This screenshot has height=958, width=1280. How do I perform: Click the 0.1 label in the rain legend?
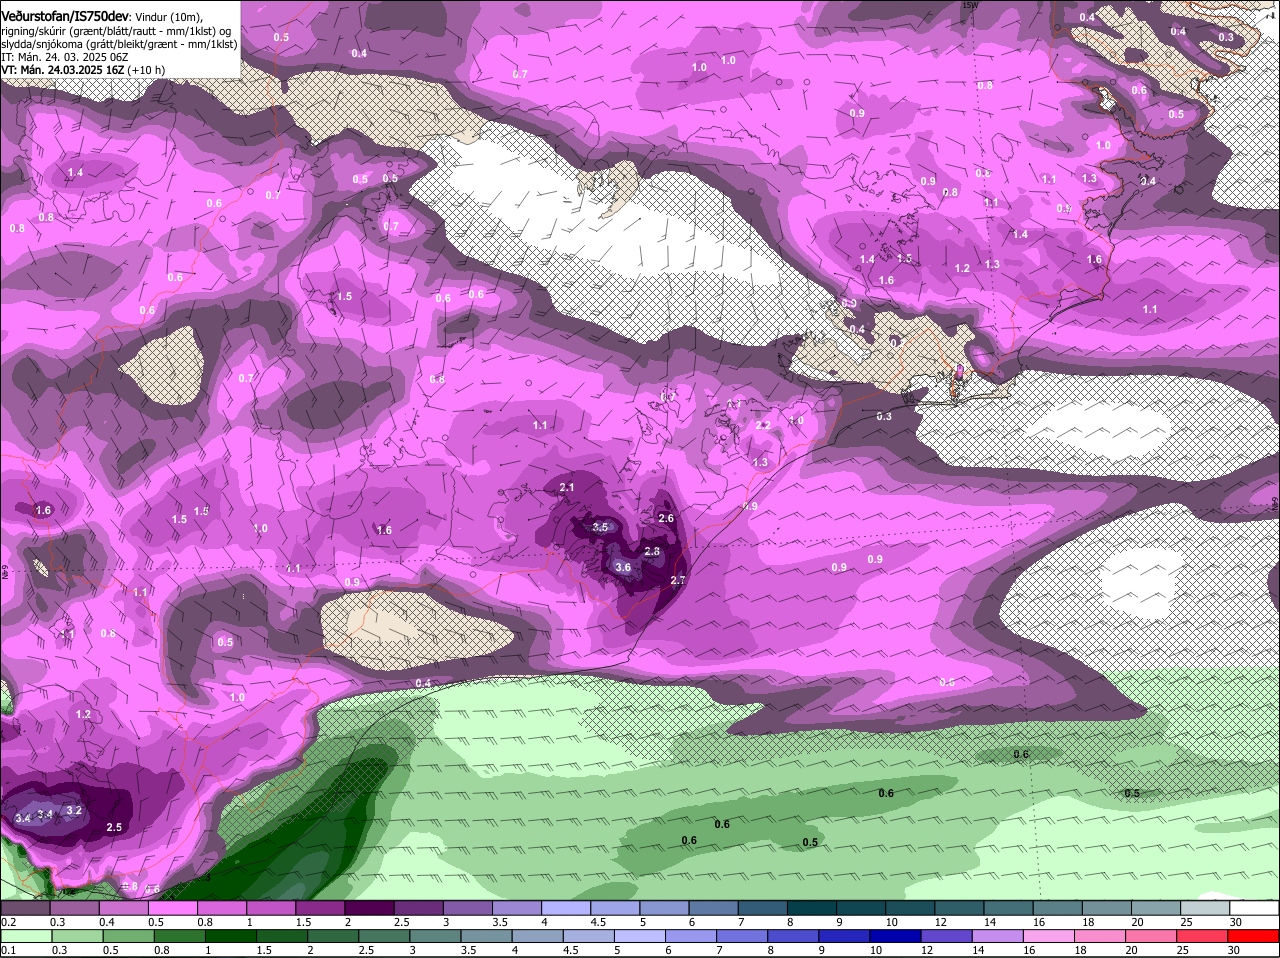pos(8,950)
